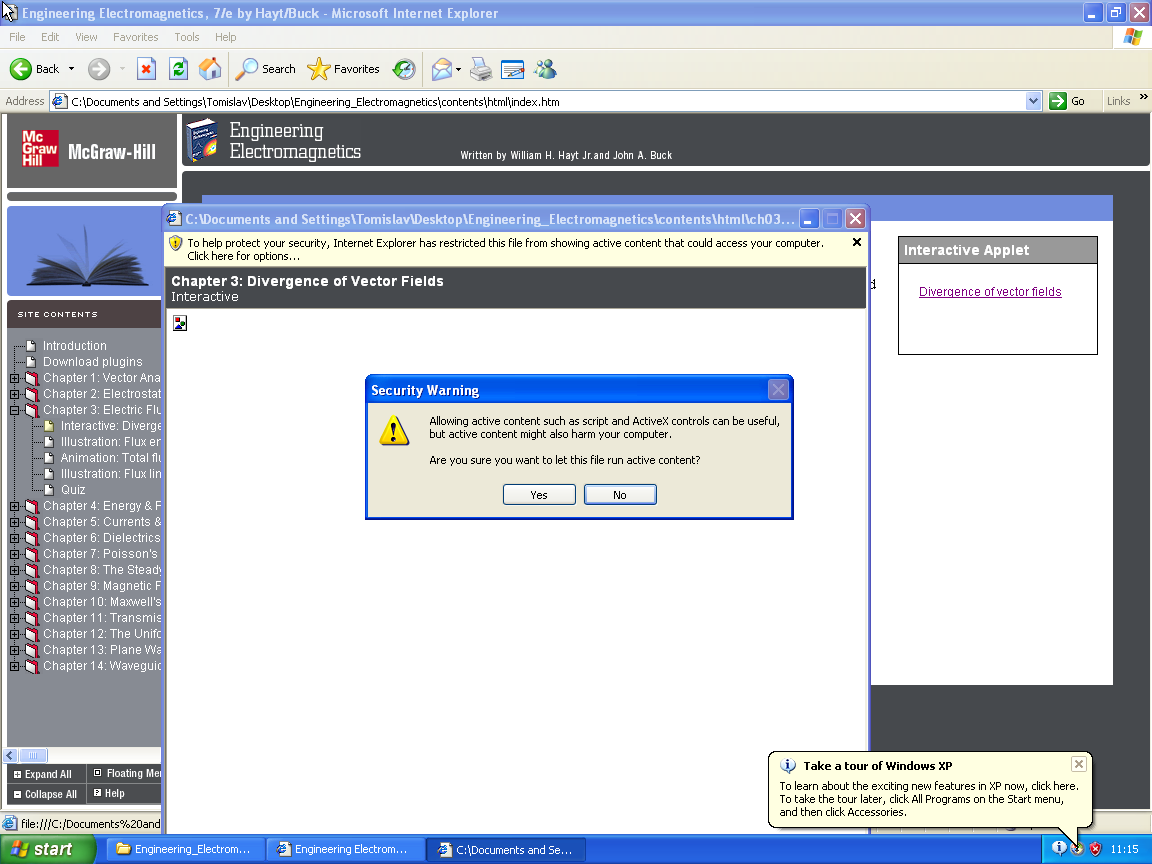Open the address bar dropdown arrow
Screen dimensions: 1152x864
[1033, 101]
